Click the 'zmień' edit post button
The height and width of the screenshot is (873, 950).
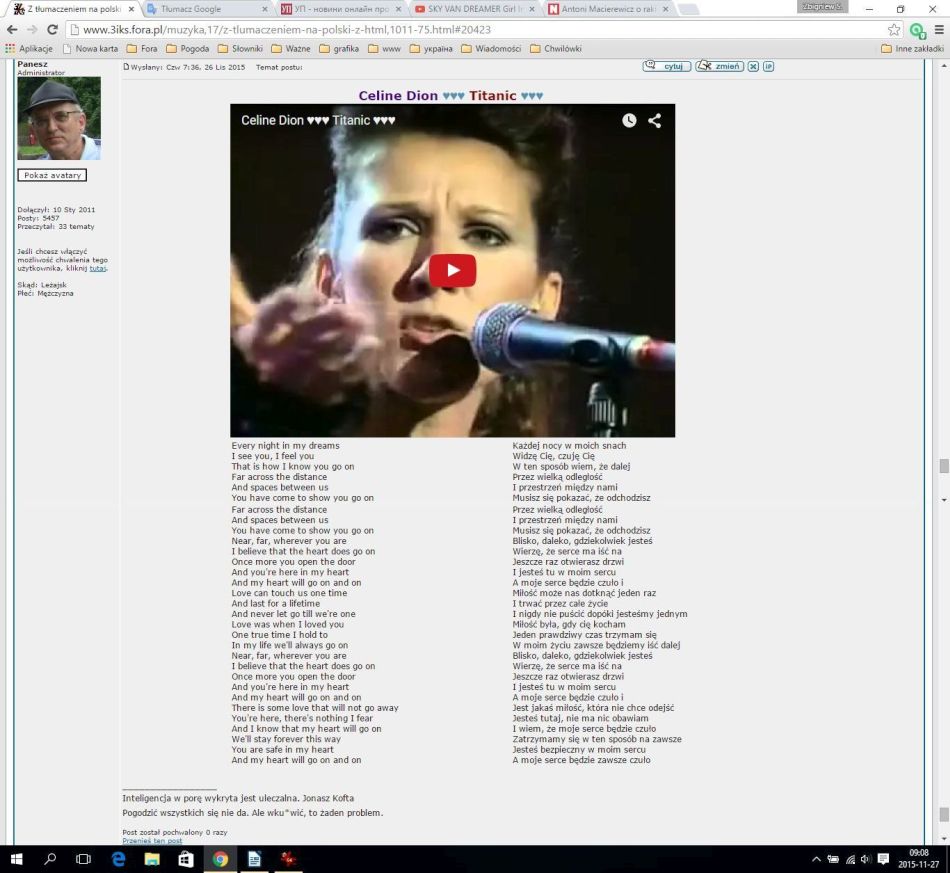(719, 66)
